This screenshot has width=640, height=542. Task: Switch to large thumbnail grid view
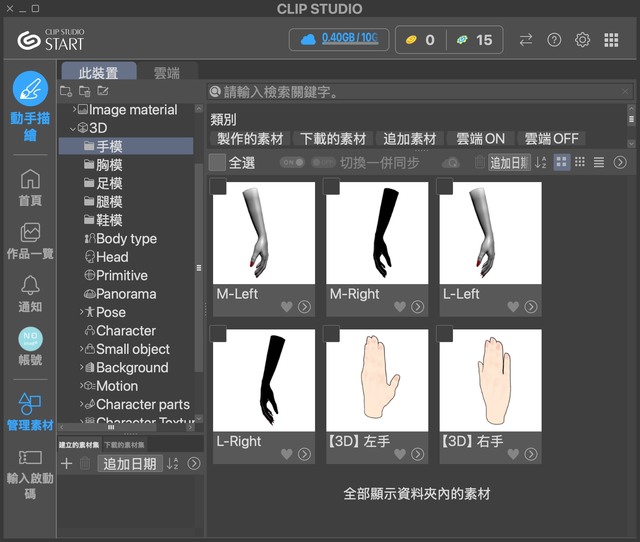pos(562,162)
